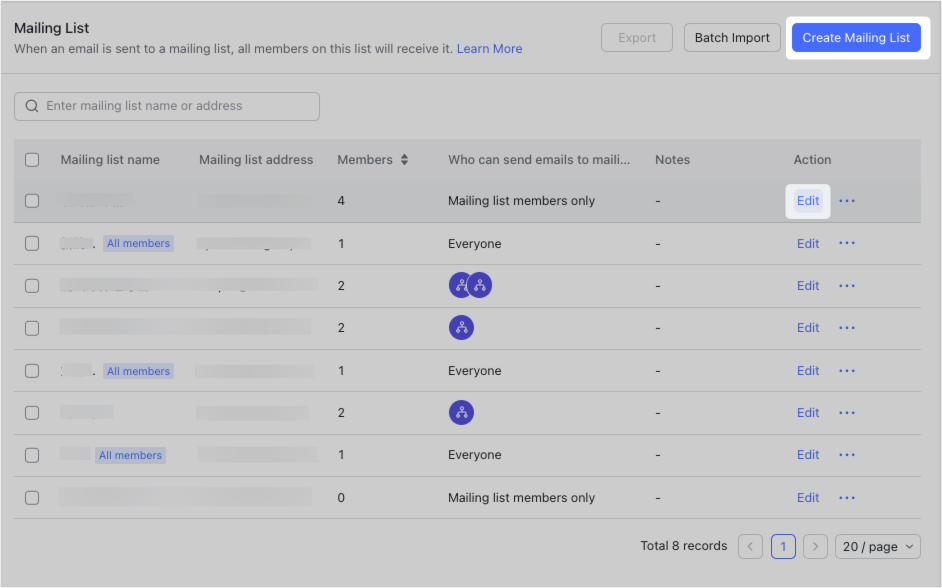
Task: Click the mailing list search field
Action: coord(166,105)
